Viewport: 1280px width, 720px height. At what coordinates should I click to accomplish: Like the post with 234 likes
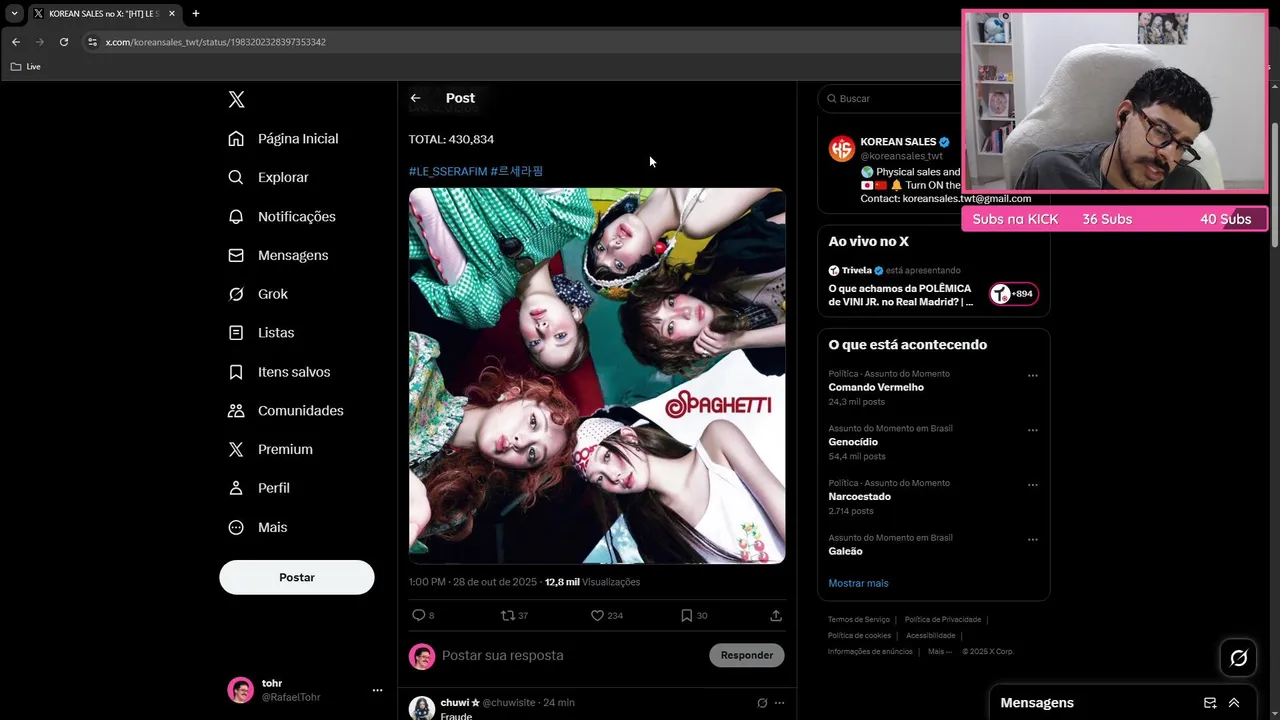pyautogui.click(x=597, y=615)
